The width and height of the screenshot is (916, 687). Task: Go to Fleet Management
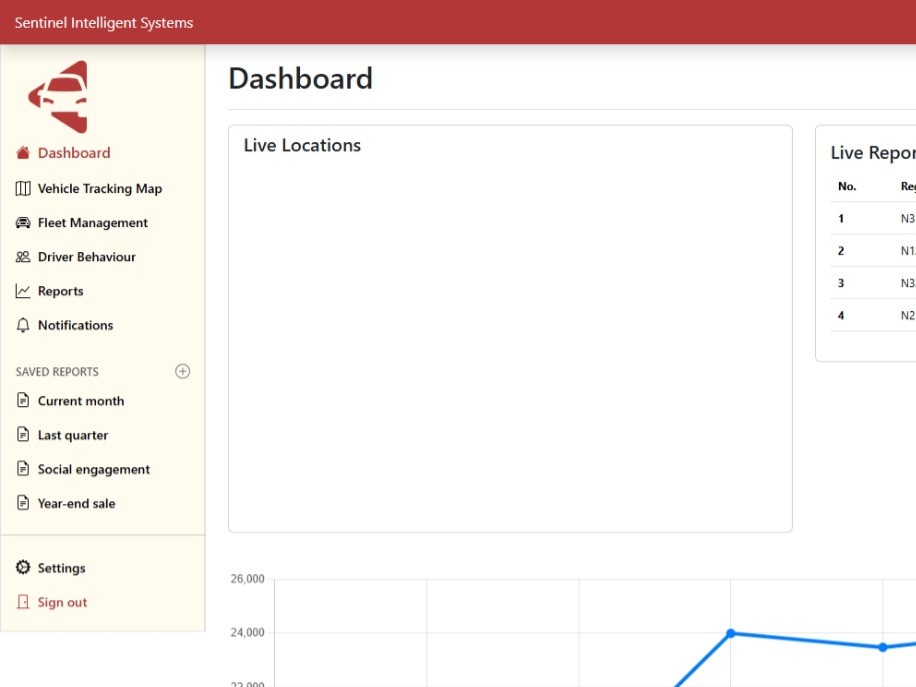click(x=92, y=223)
